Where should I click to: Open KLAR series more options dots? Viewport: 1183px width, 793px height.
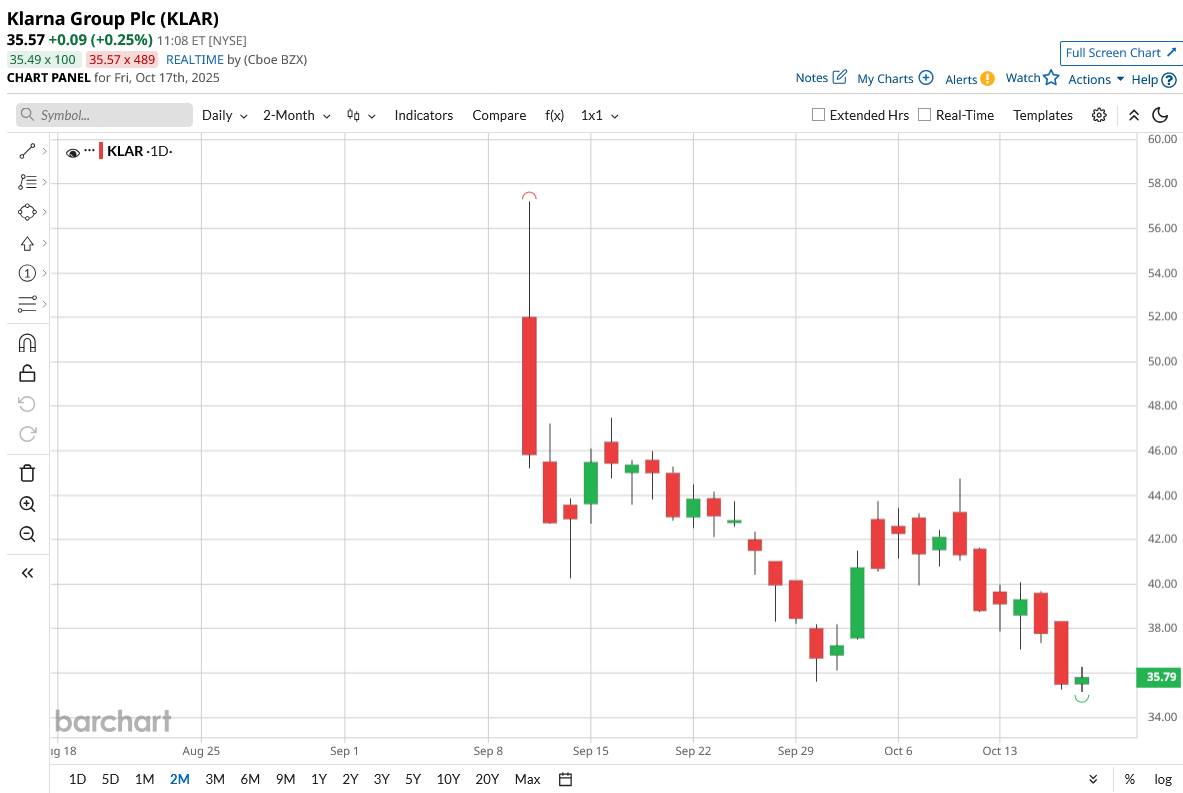click(x=90, y=149)
